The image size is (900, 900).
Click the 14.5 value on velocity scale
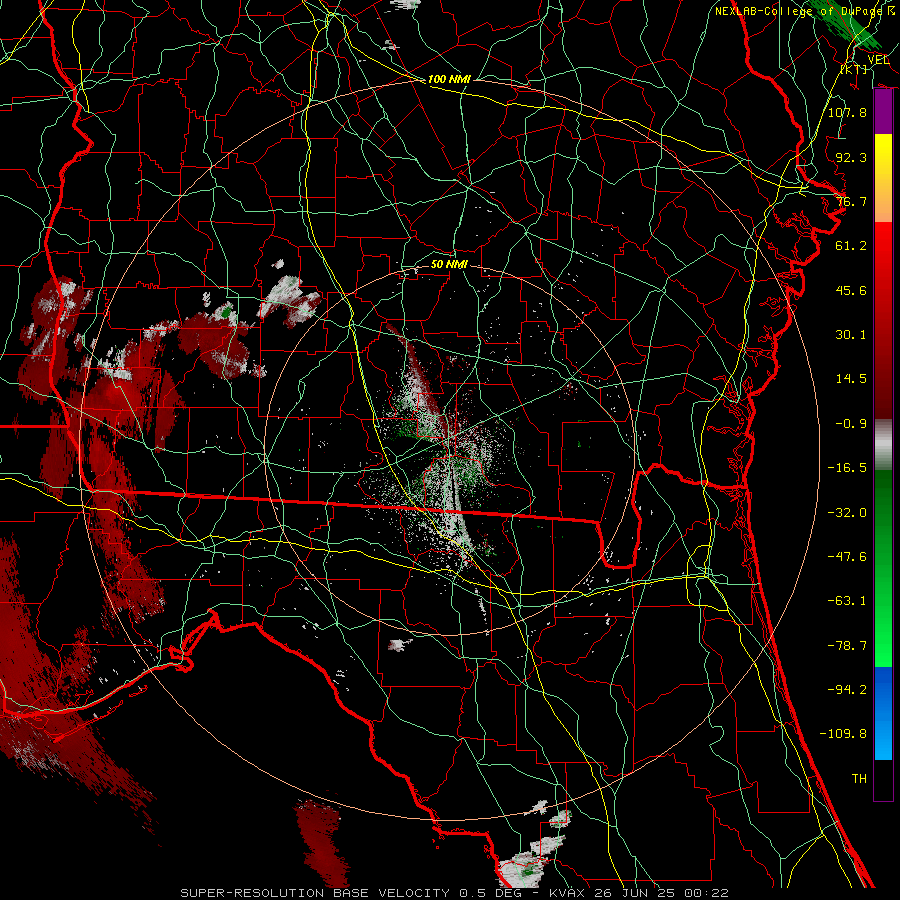(x=851, y=379)
